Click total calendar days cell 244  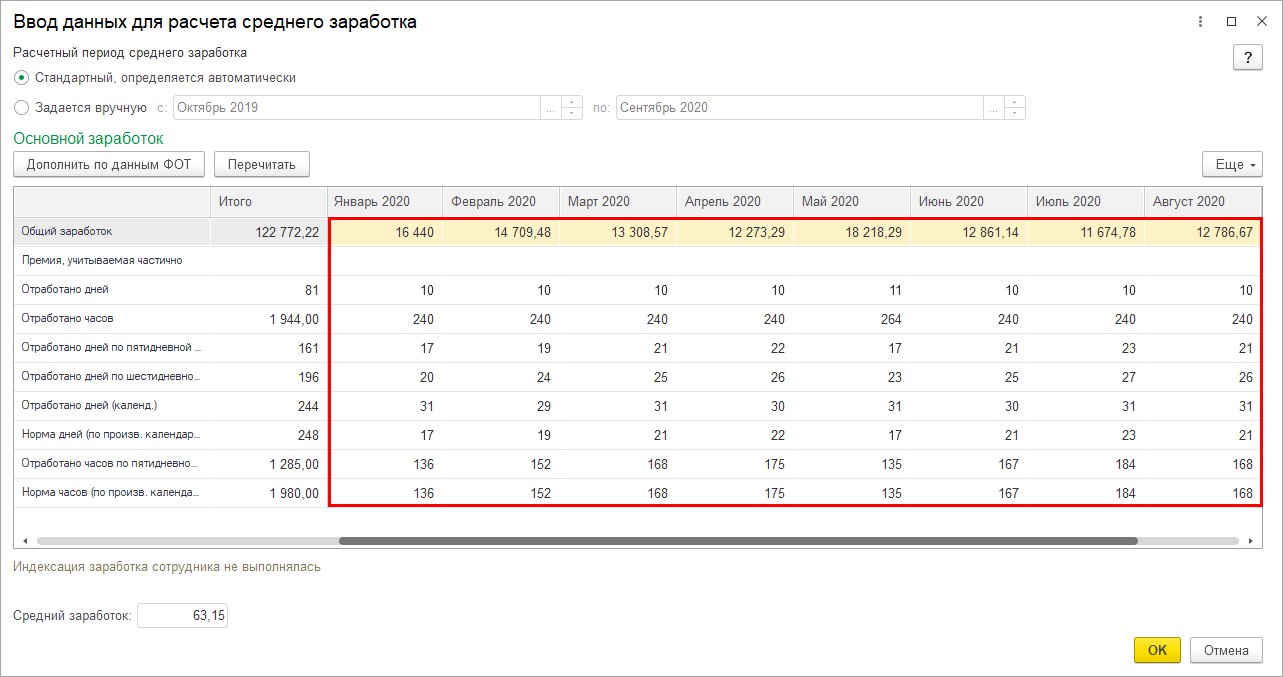tap(268, 406)
